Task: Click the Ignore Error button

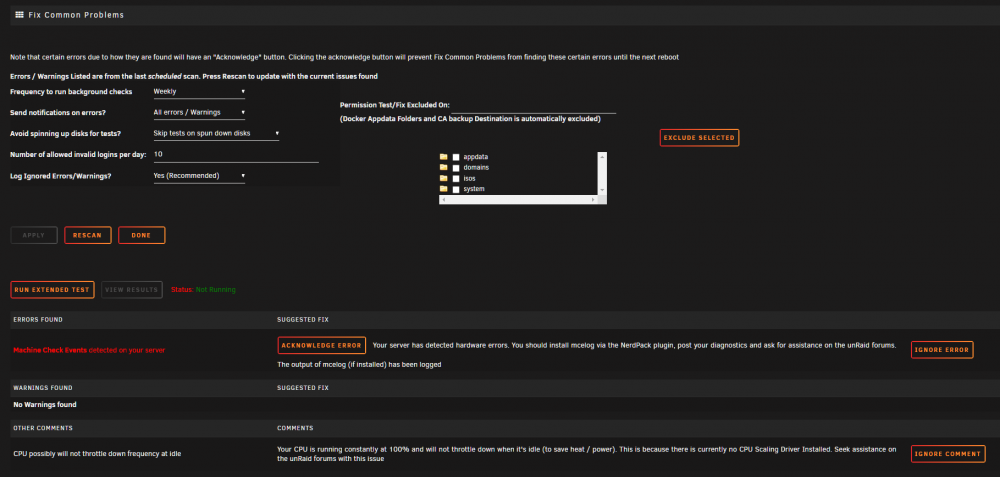Action: pos(942,350)
